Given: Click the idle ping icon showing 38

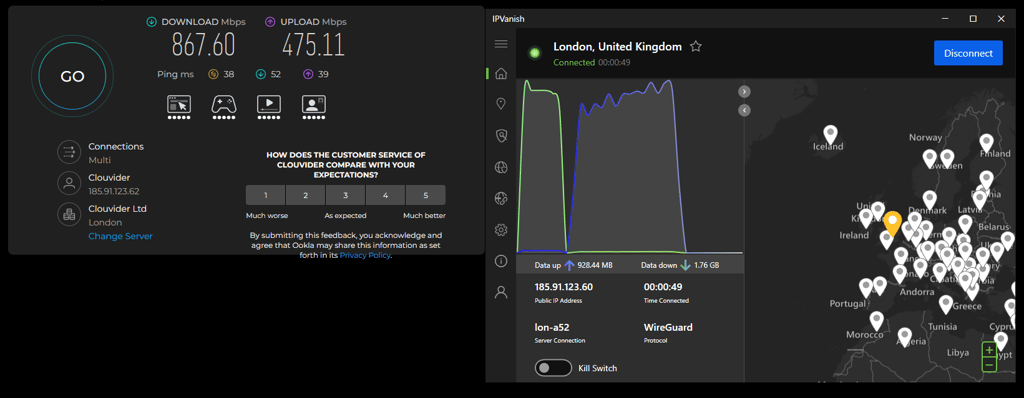Looking at the screenshot, I should coord(213,75).
